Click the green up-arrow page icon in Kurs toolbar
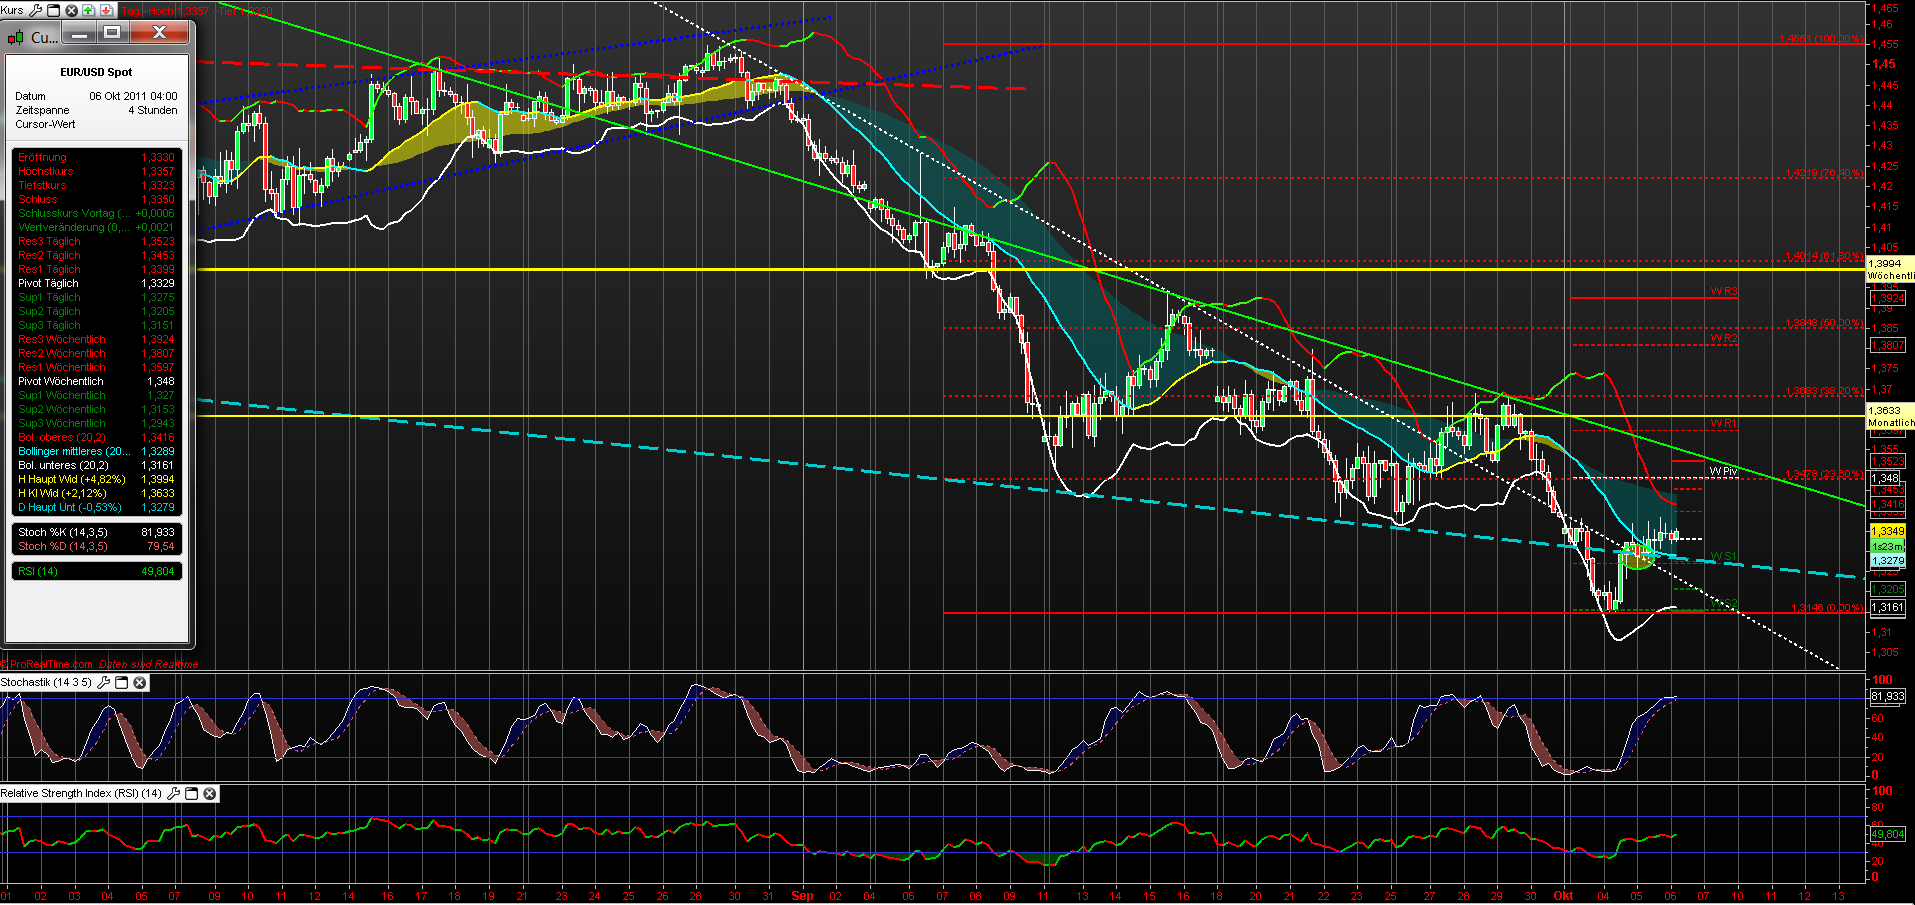This screenshot has width=1915, height=905. tap(88, 10)
